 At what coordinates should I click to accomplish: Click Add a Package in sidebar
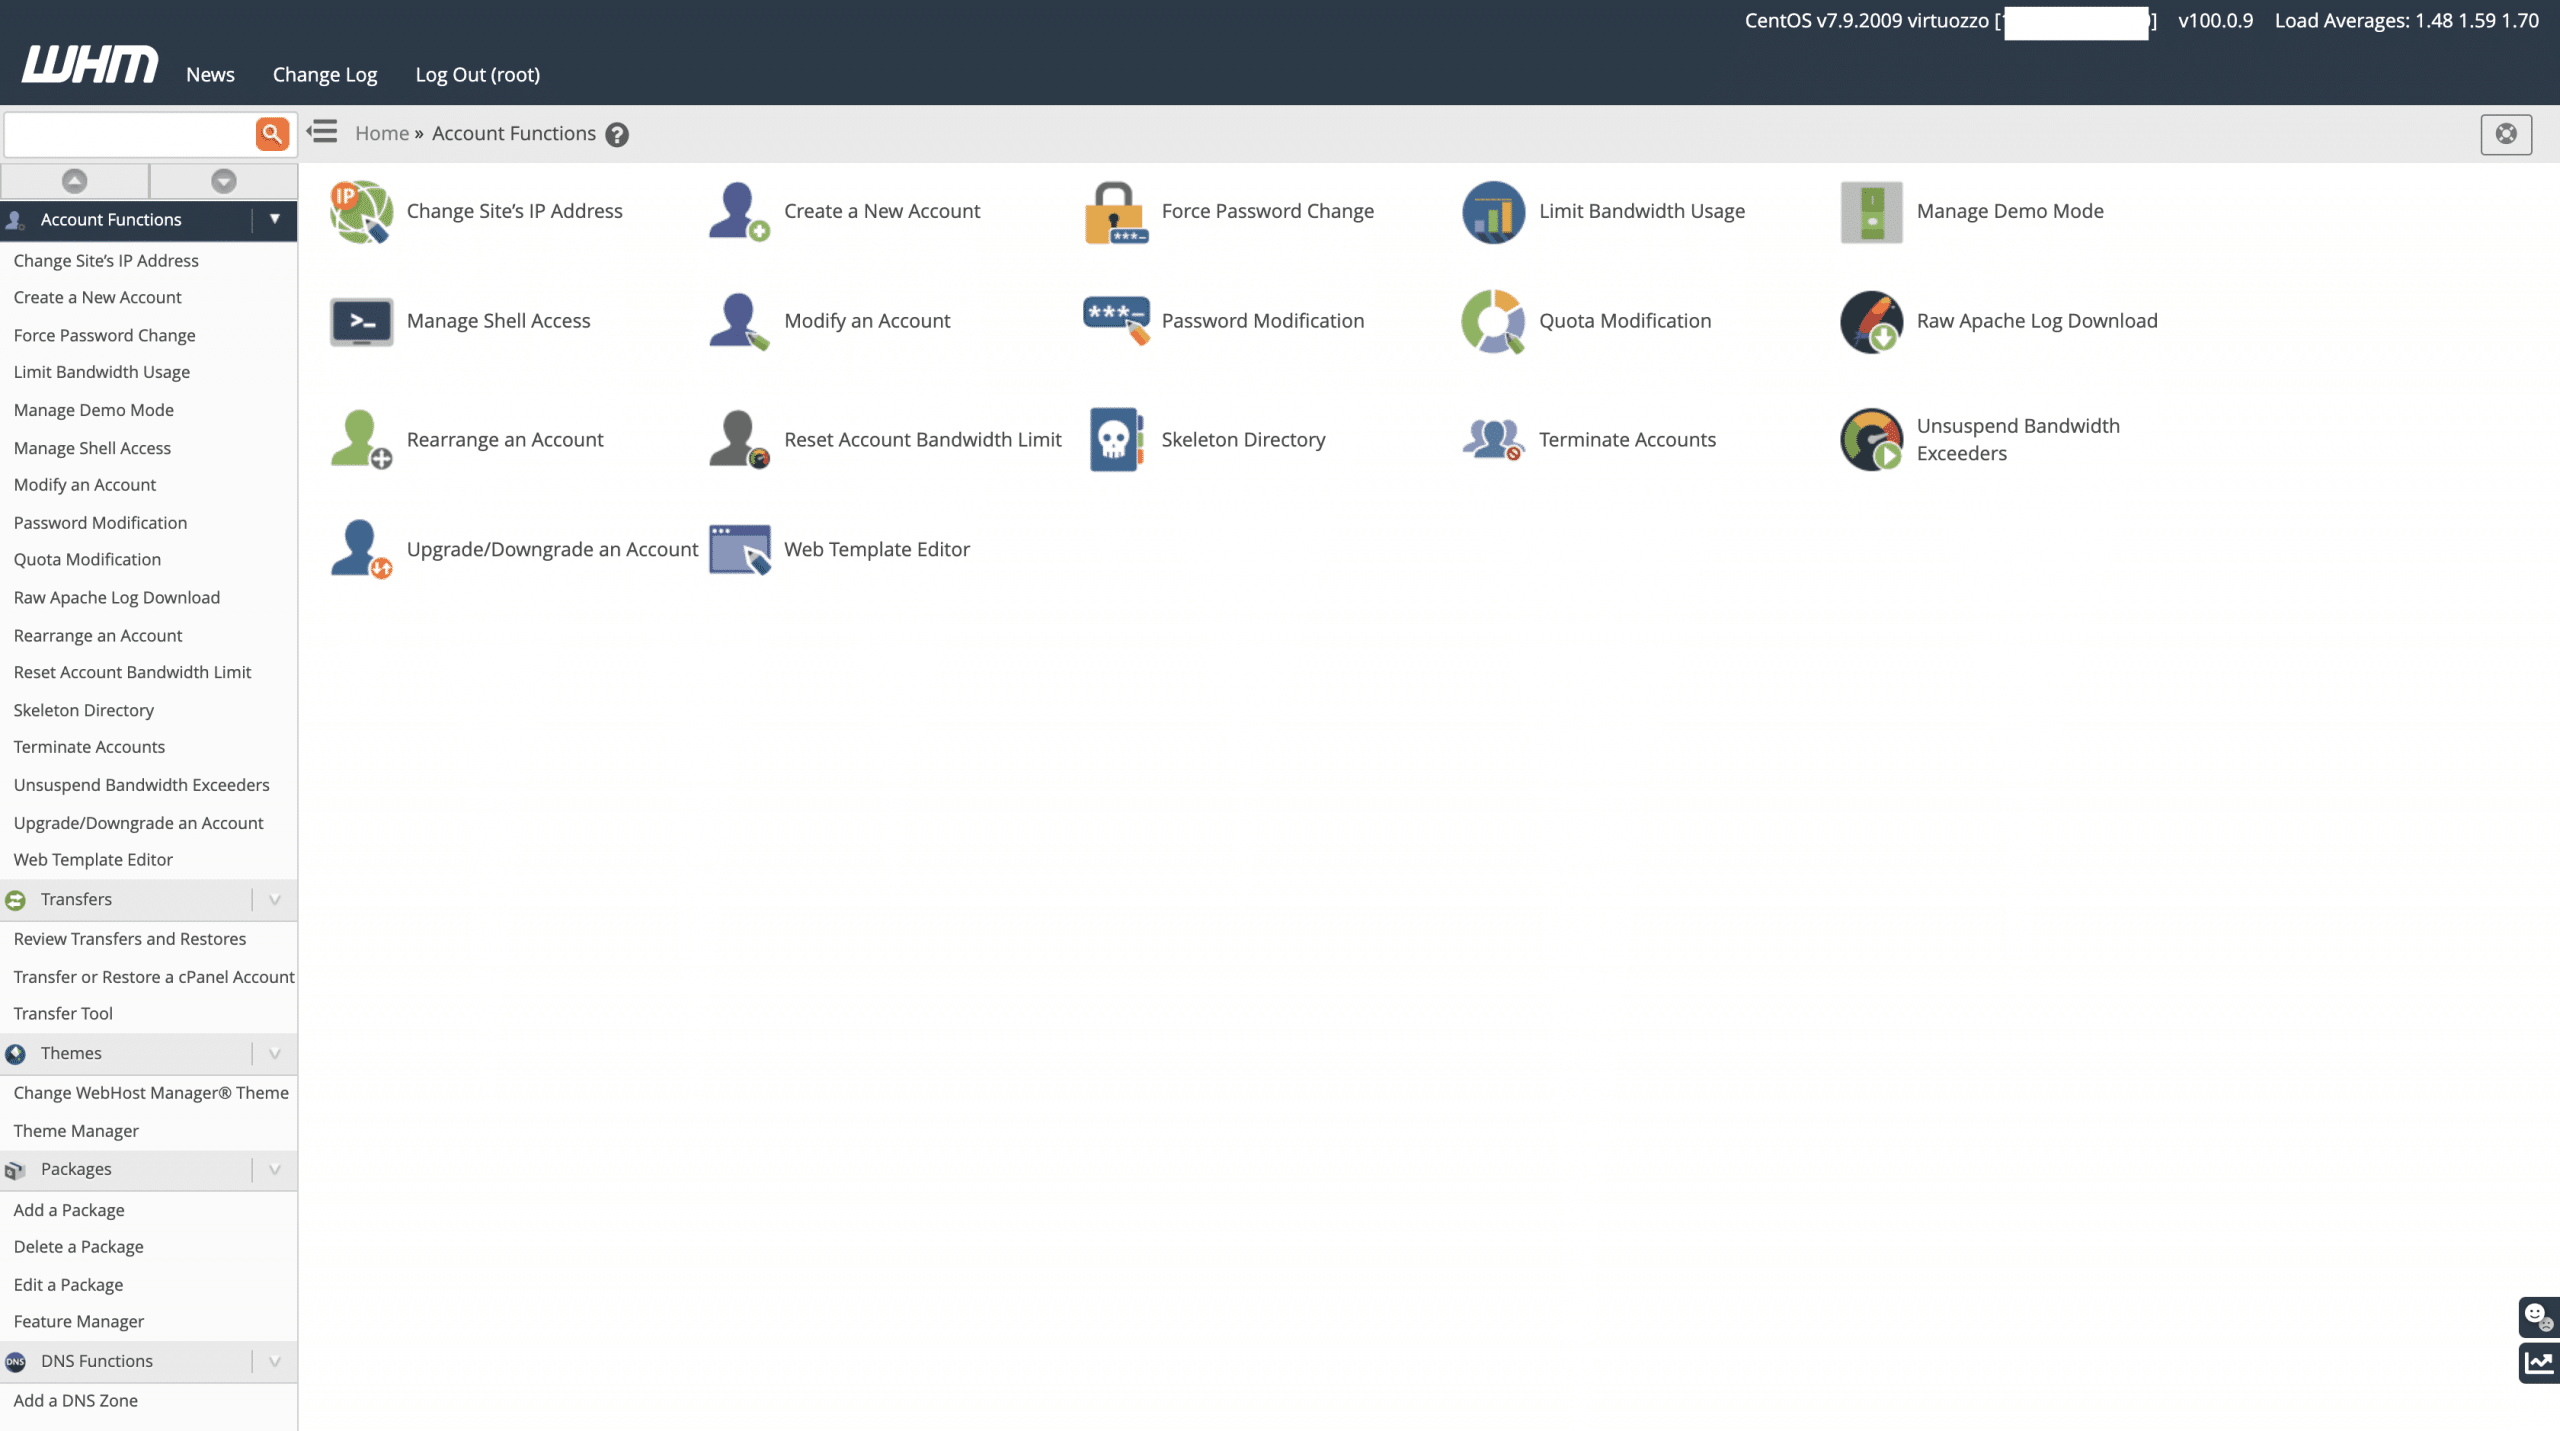coord(69,1210)
